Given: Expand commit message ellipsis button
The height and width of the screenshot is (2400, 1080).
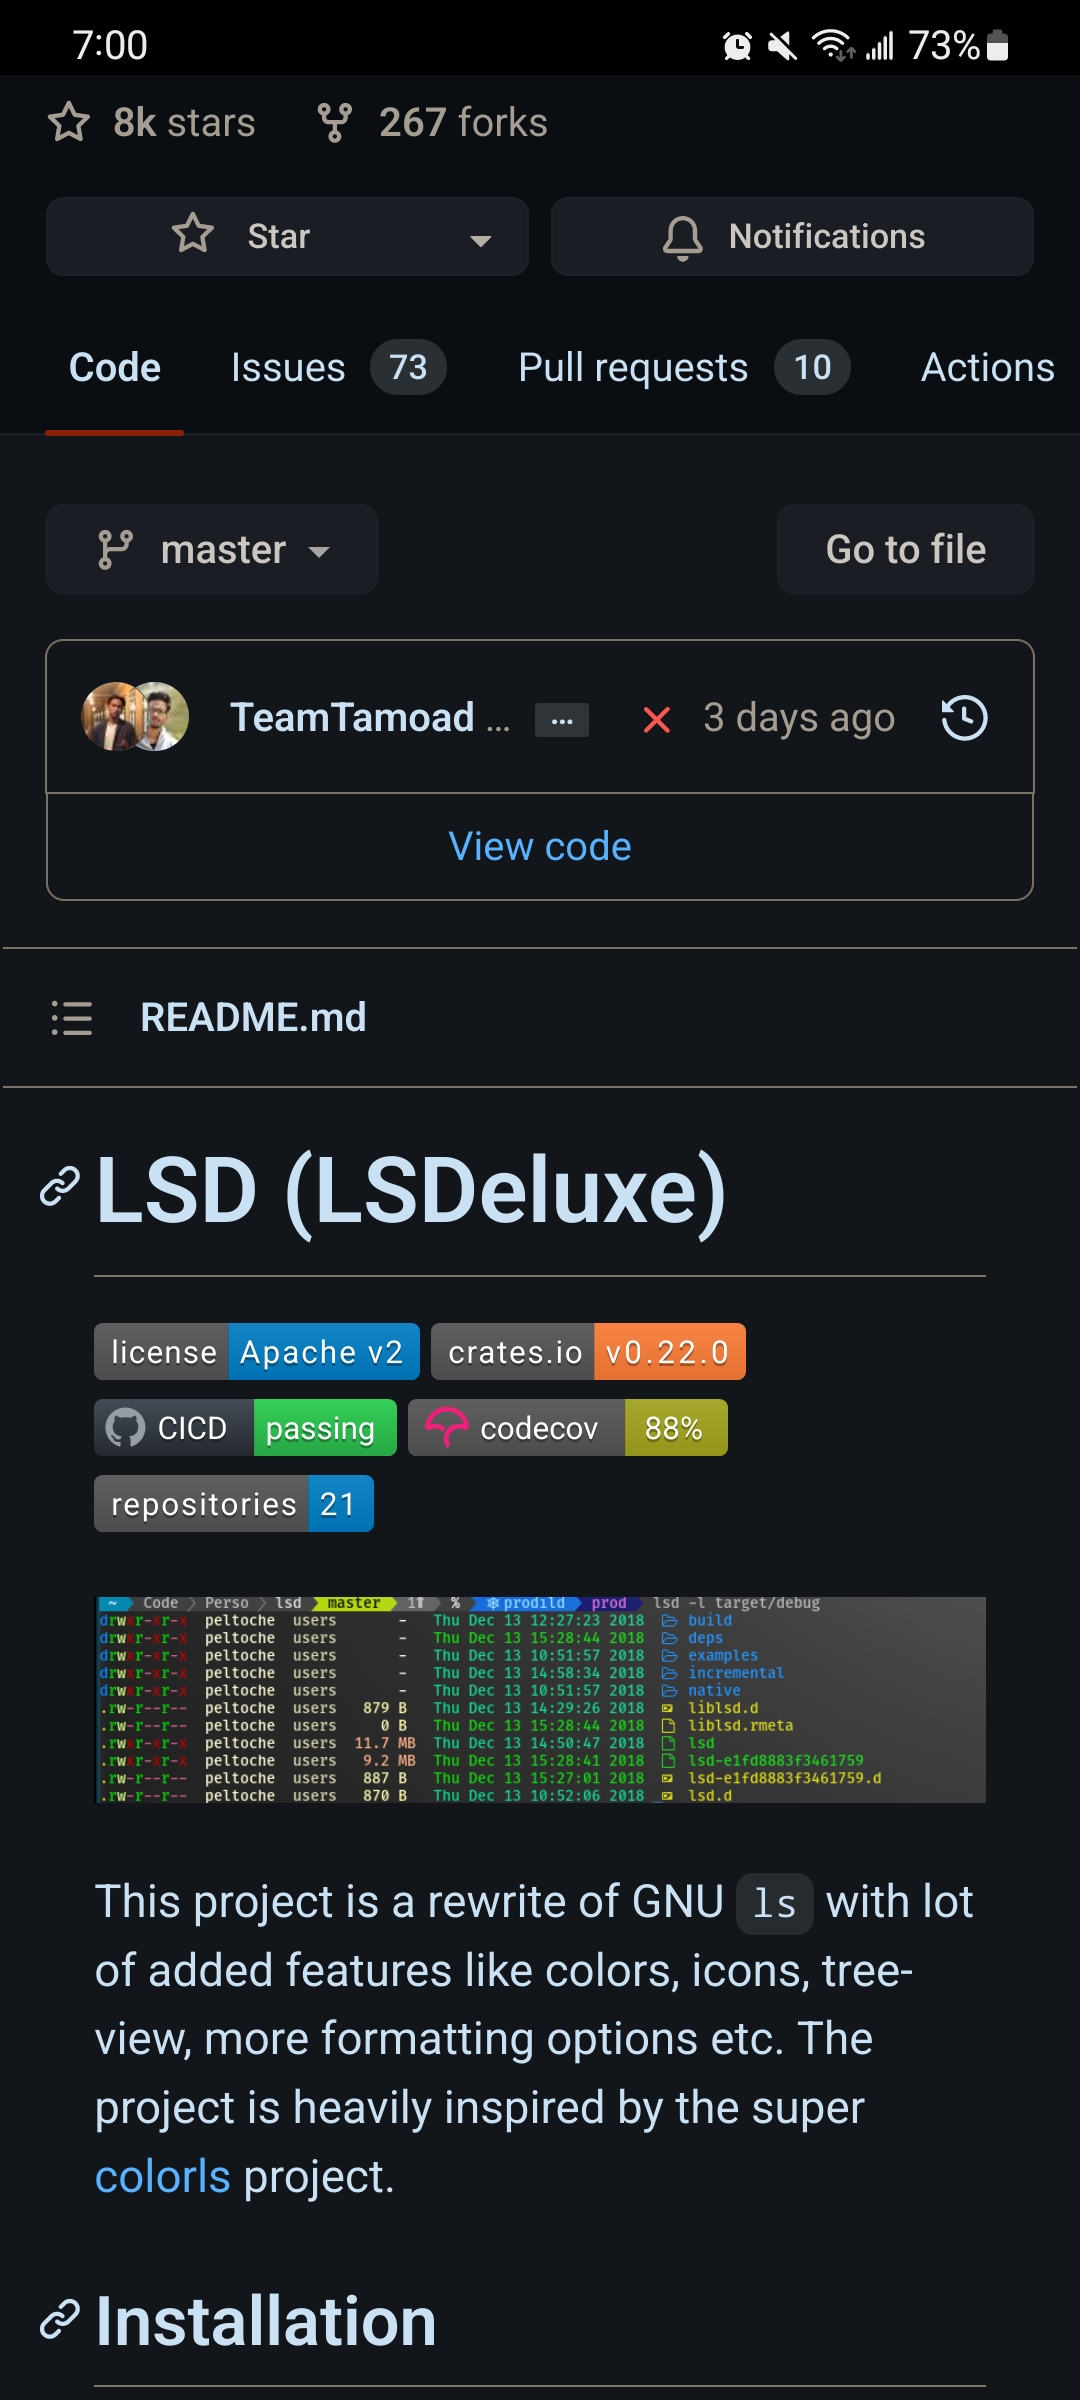Looking at the screenshot, I should pos(561,720).
